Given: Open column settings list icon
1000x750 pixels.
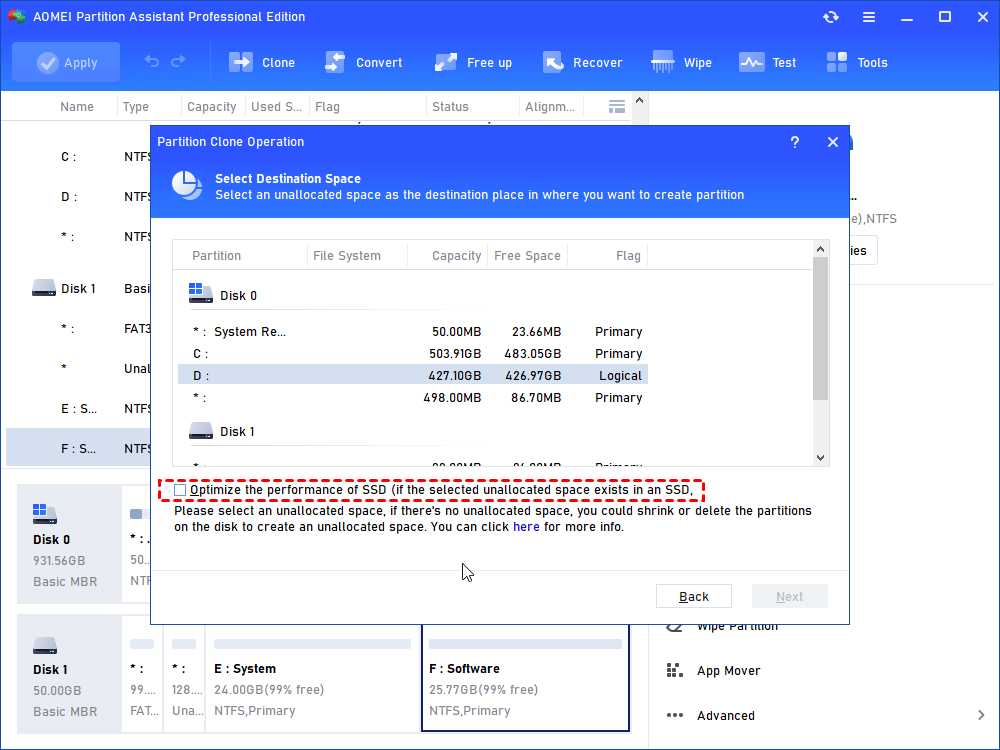Looking at the screenshot, I should [617, 107].
